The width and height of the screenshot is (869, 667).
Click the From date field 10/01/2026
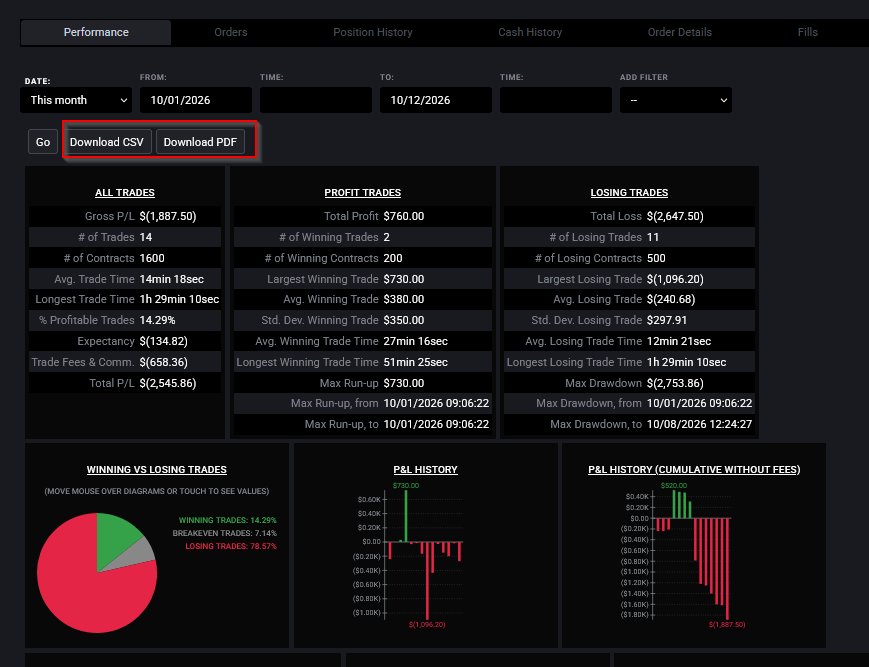pos(196,100)
